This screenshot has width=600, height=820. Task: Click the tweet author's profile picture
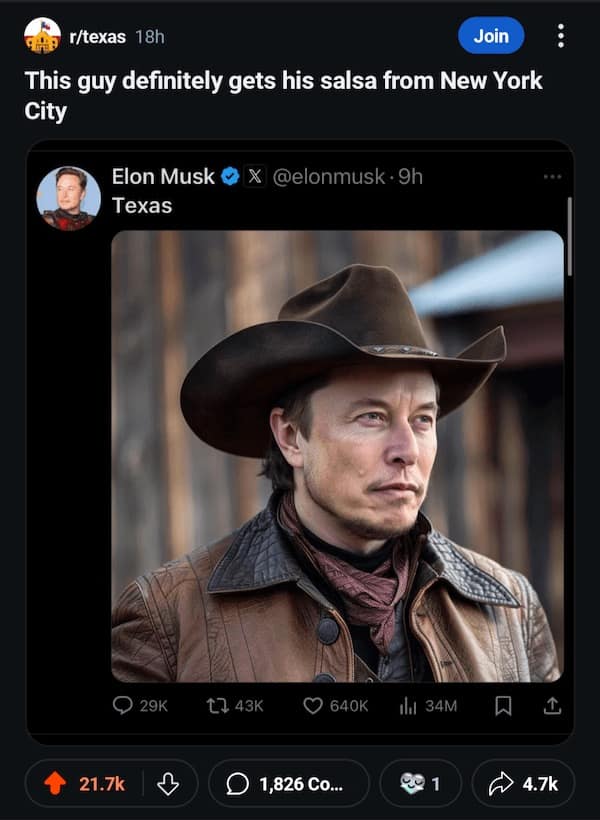coord(69,198)
